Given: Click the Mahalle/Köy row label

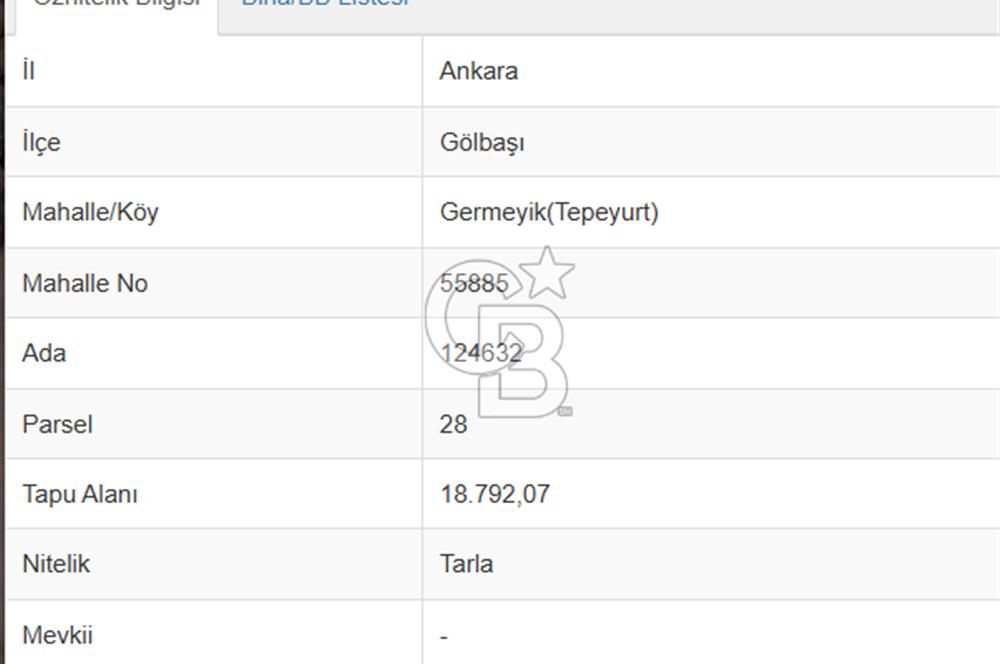Looking at the screenshot, I should 90,213.
